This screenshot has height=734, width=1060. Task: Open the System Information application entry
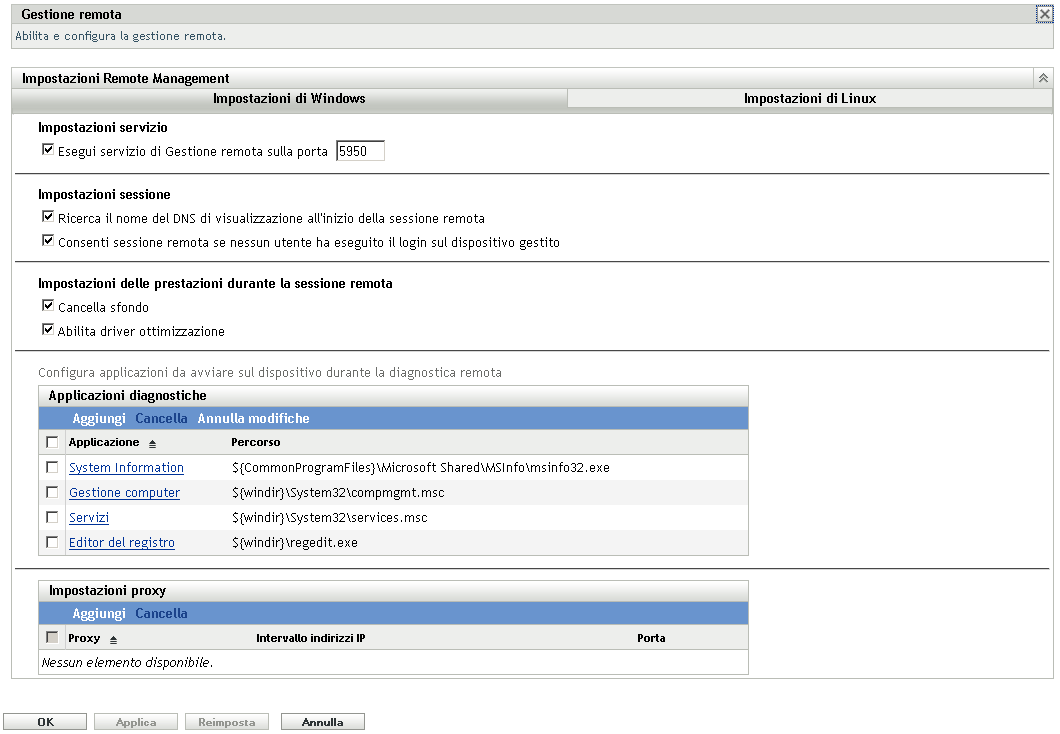[126, 467]
